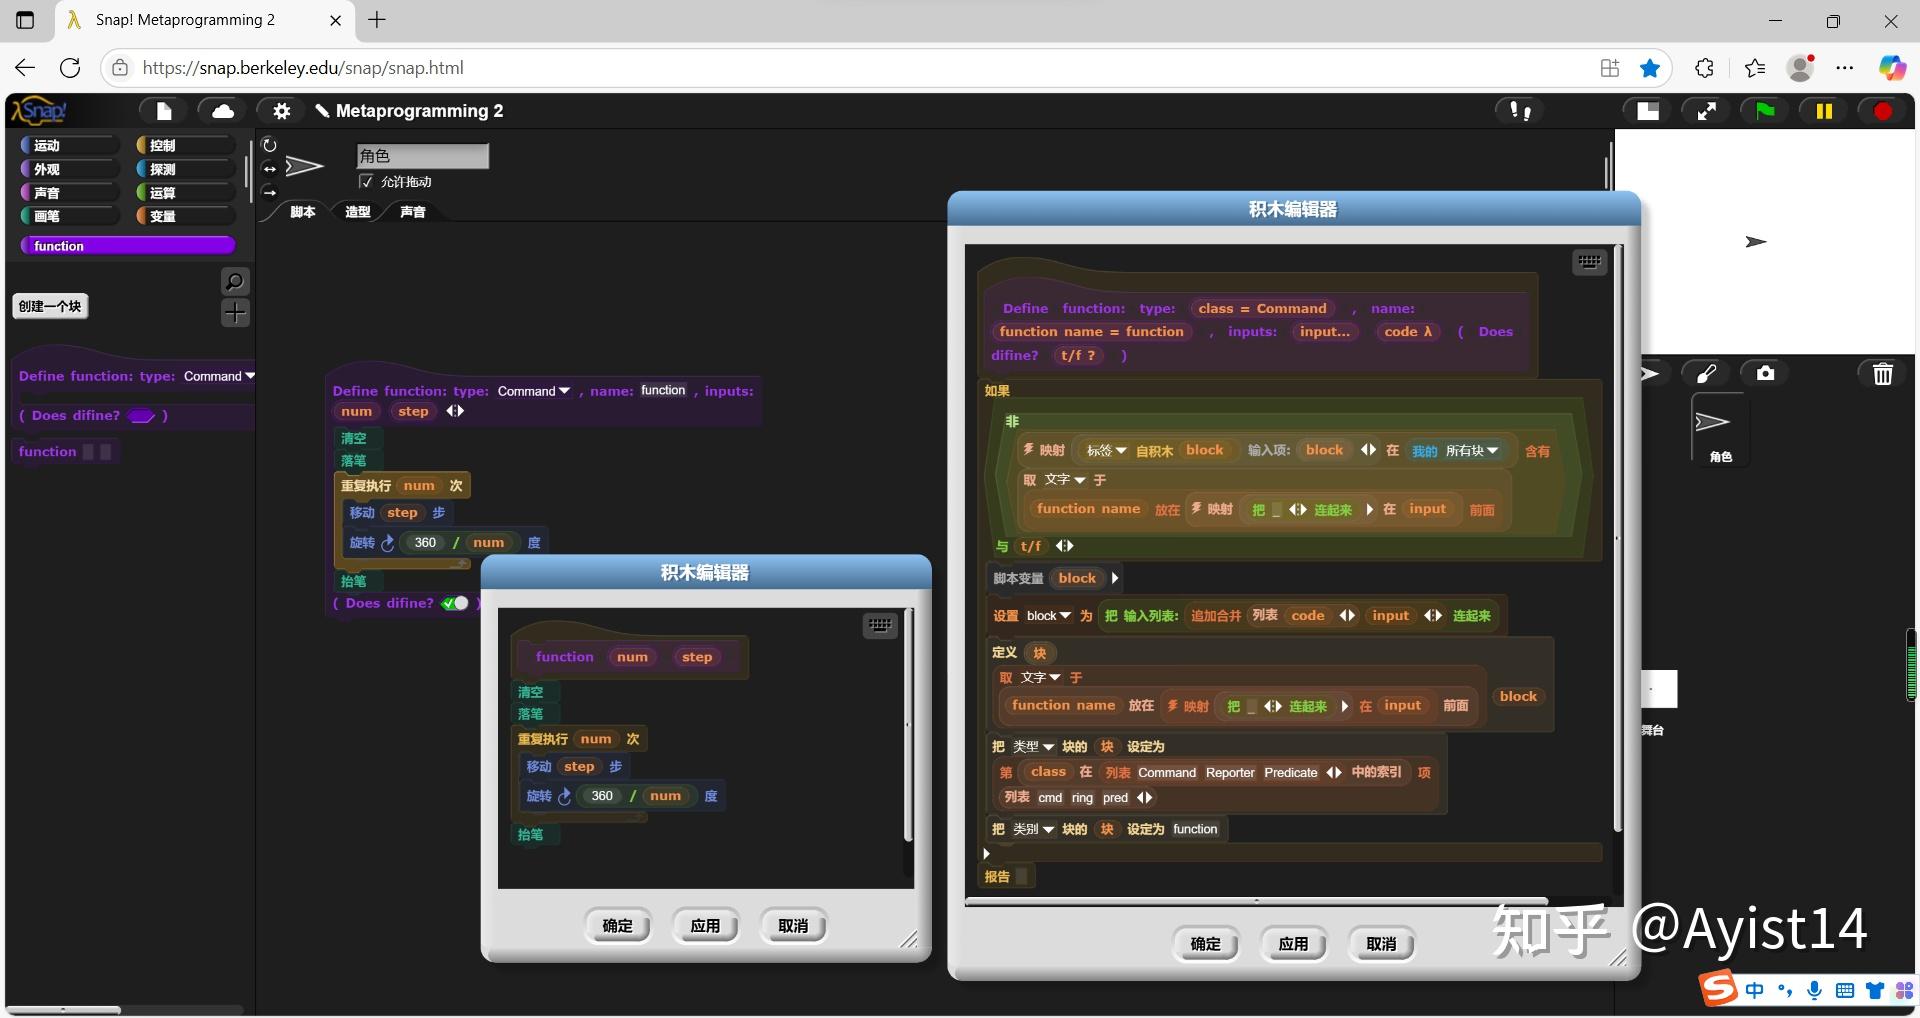
Task: Click the trash can above the sprite corral
Action: (x=1881, y=373)
